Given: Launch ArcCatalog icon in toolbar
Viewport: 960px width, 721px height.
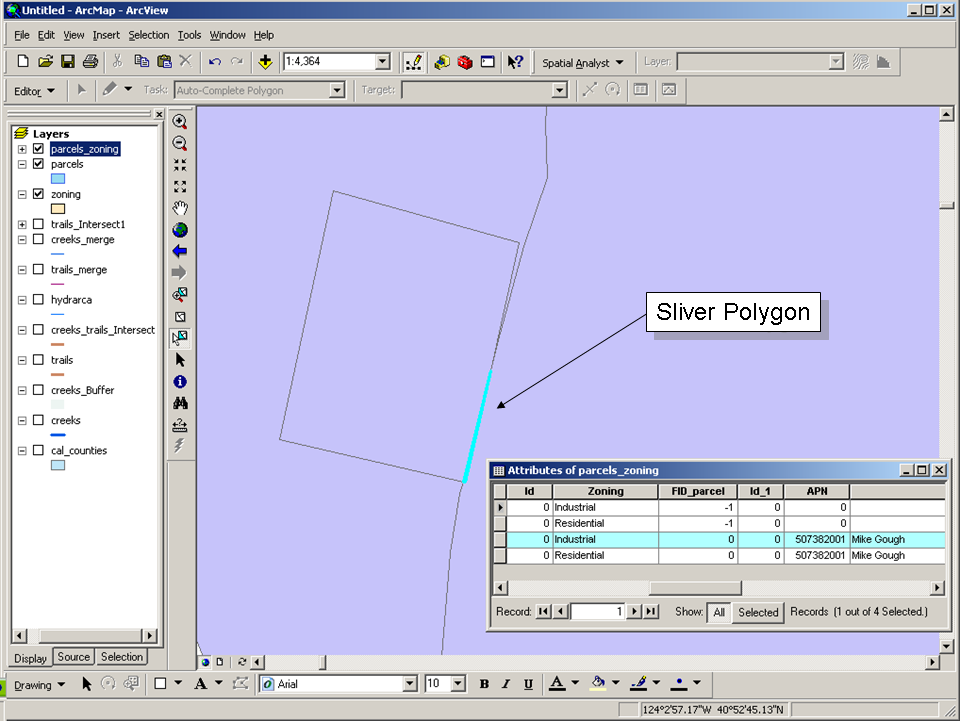Looking at the screenshot, I should pos(442,62).
